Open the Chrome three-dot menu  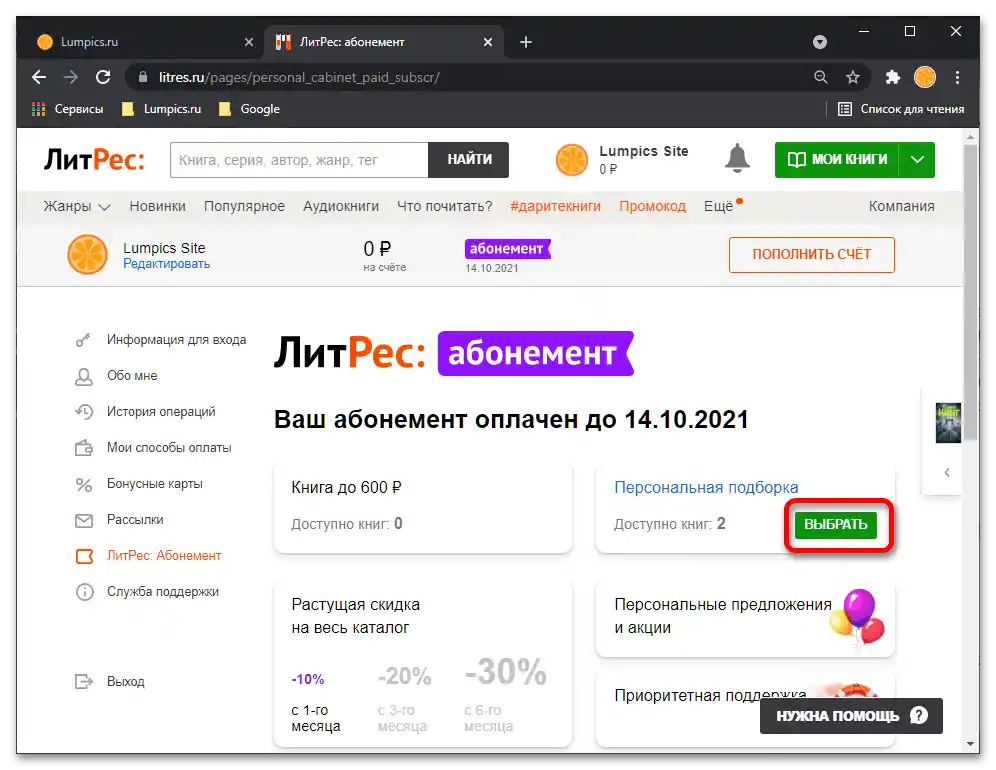click(957, 78)
